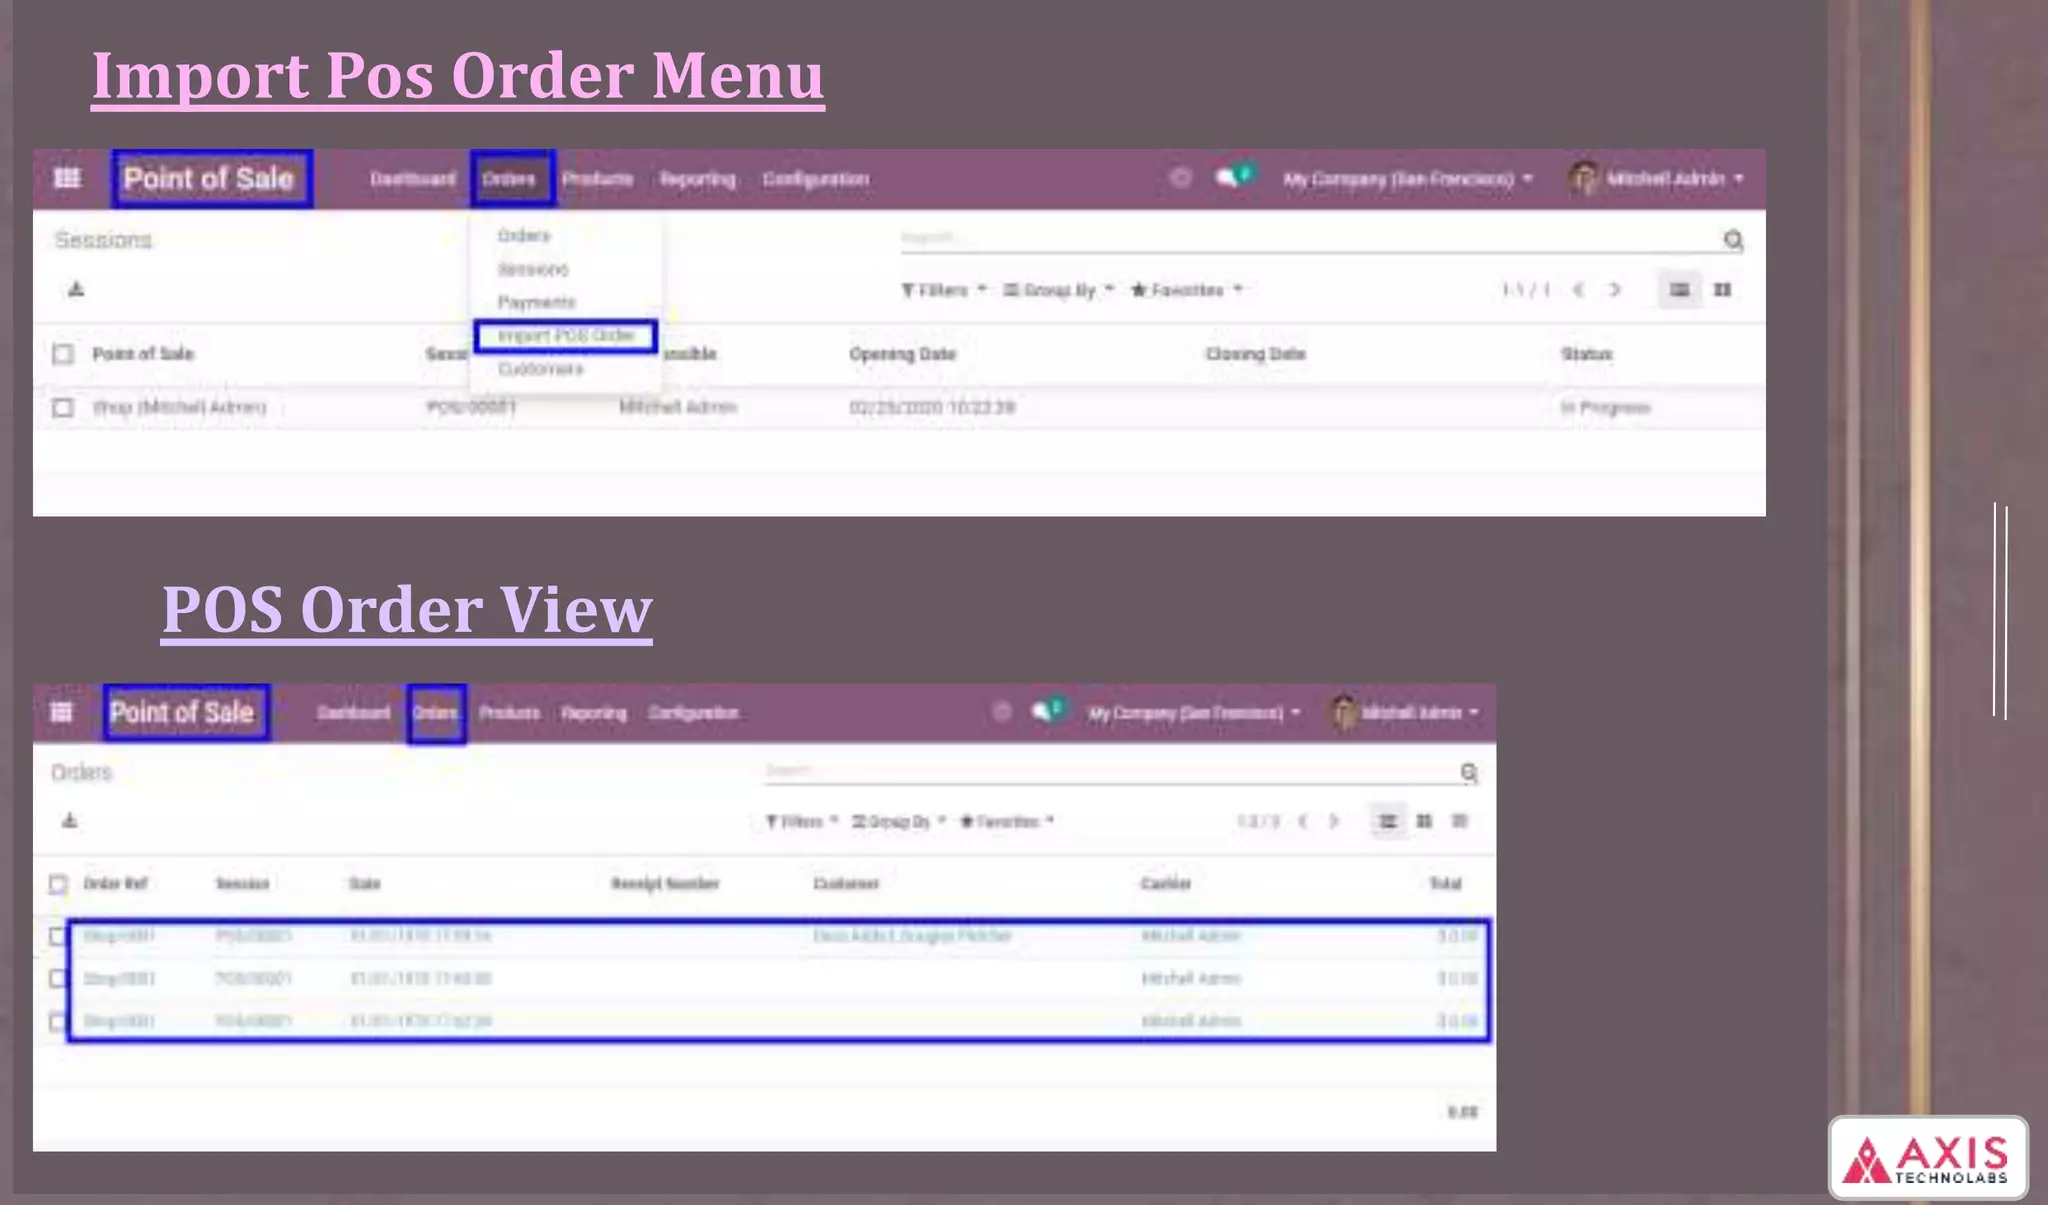This screenshot has width=2048, height=1205.
Task: Switch to list view in Sessions screenshot
Action: (x=1679, y=290)
